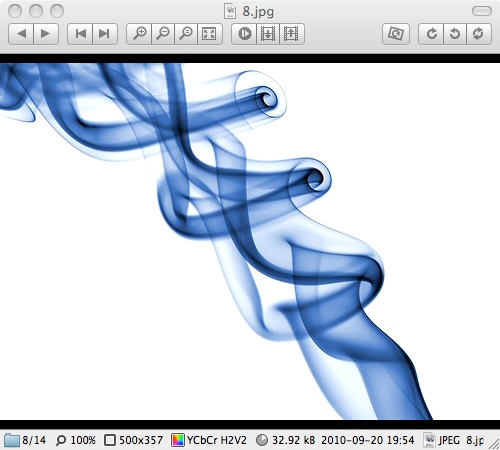The image size is (500, 450).
Task: Jump to the last image
Action: [x=105, y=34]
